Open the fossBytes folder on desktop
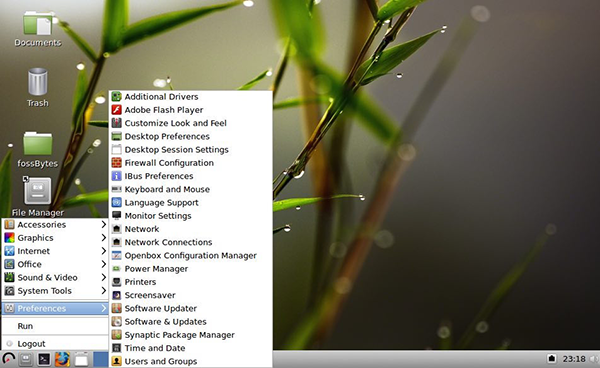Viewport: 600px width, 368px height. pos(38,150)
